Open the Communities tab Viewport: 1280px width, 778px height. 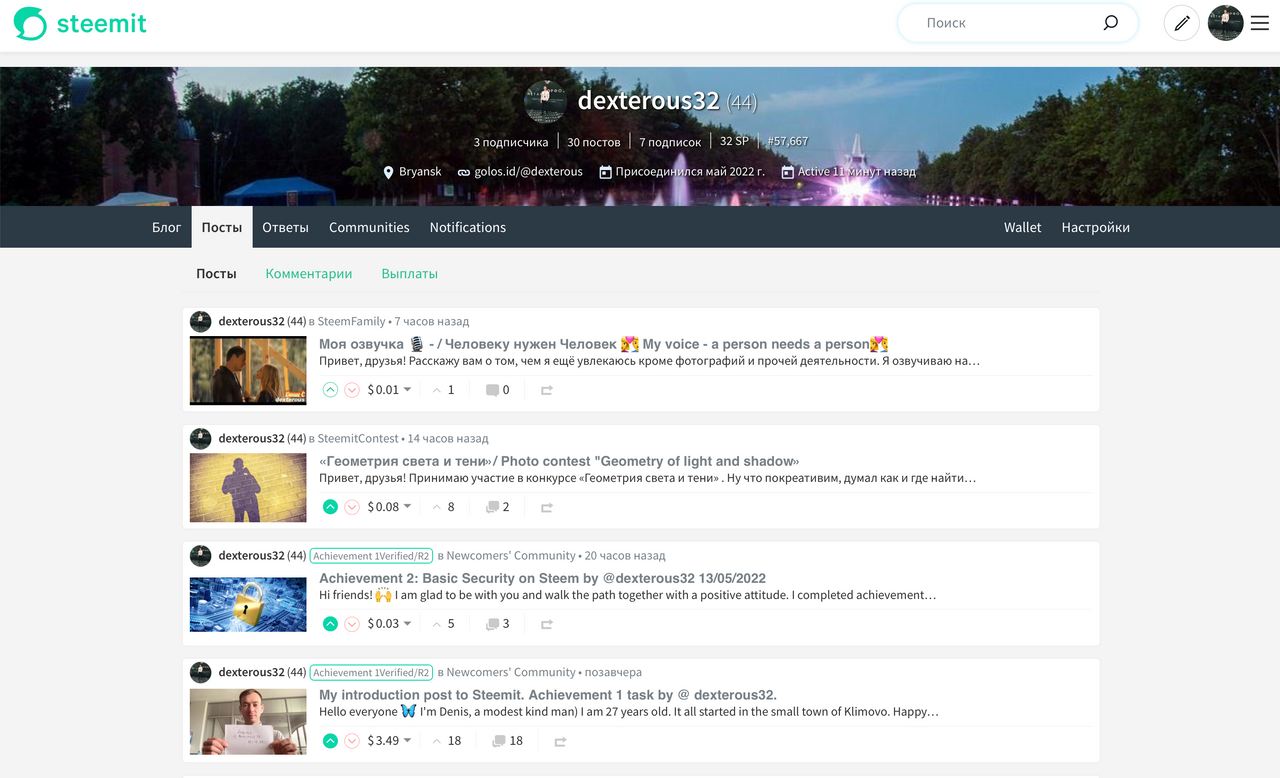coord(369,227)
